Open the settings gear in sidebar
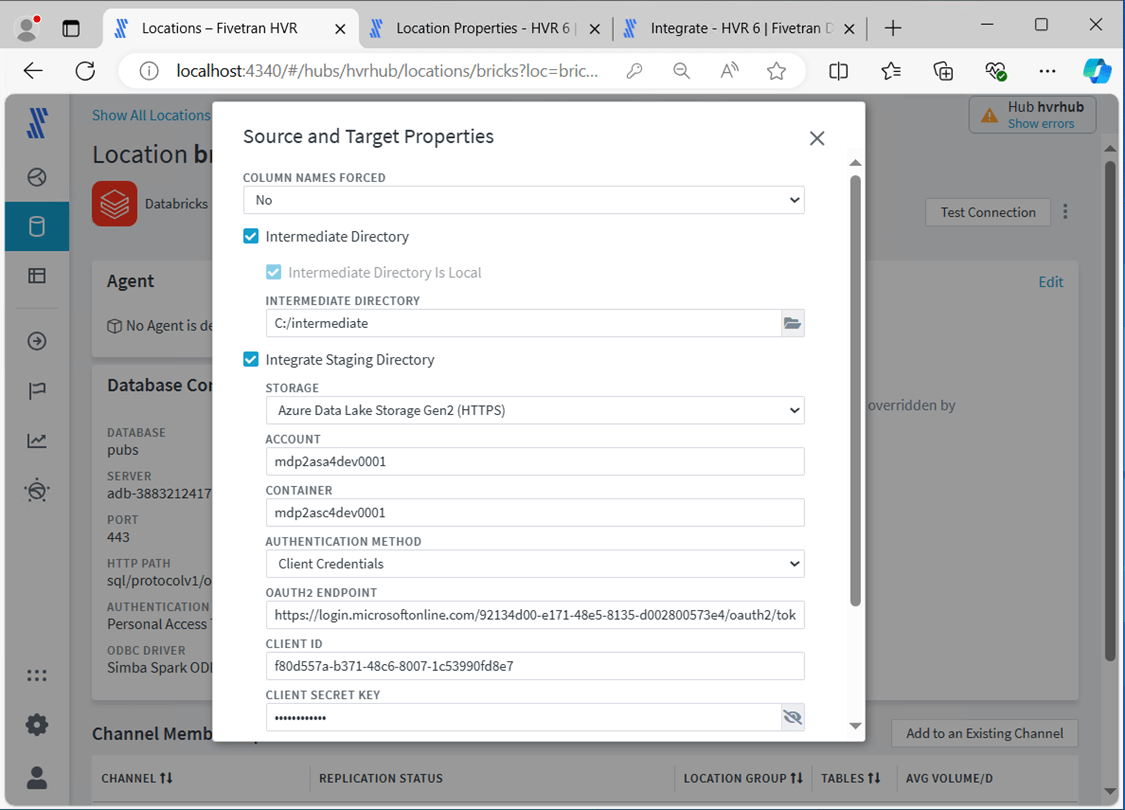Image resolution: width=1125 pixels, height=810 pixels. click(x=37, y=725)
